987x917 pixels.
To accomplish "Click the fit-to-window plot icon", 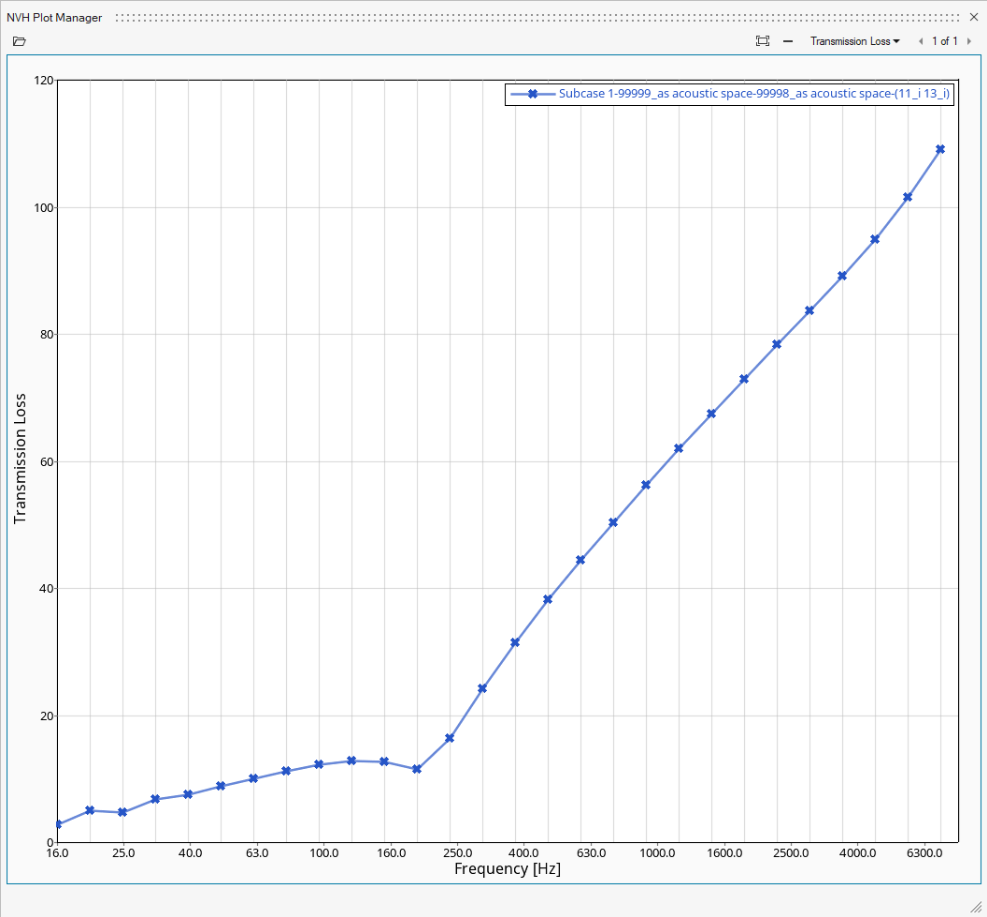I will click(763, 41).
